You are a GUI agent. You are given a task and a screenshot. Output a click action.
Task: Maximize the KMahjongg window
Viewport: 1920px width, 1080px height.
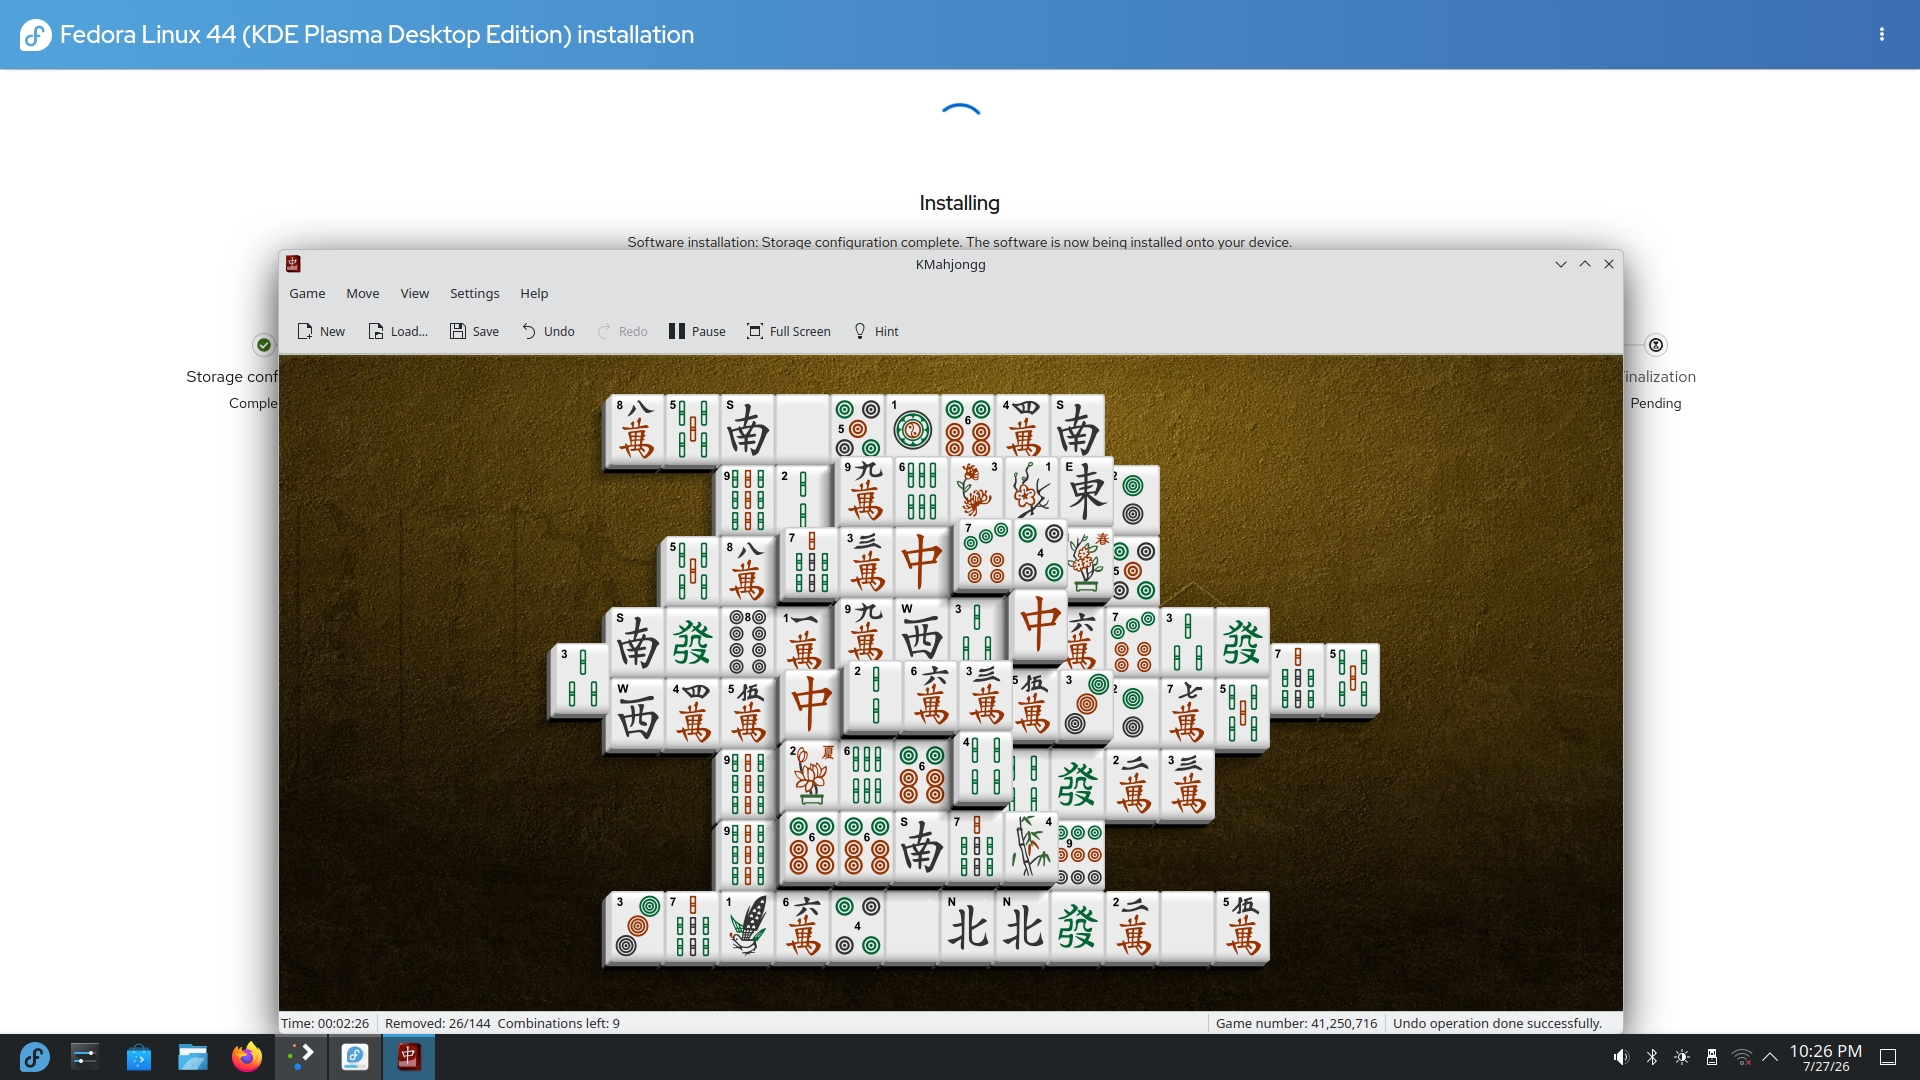point(1585,264)
